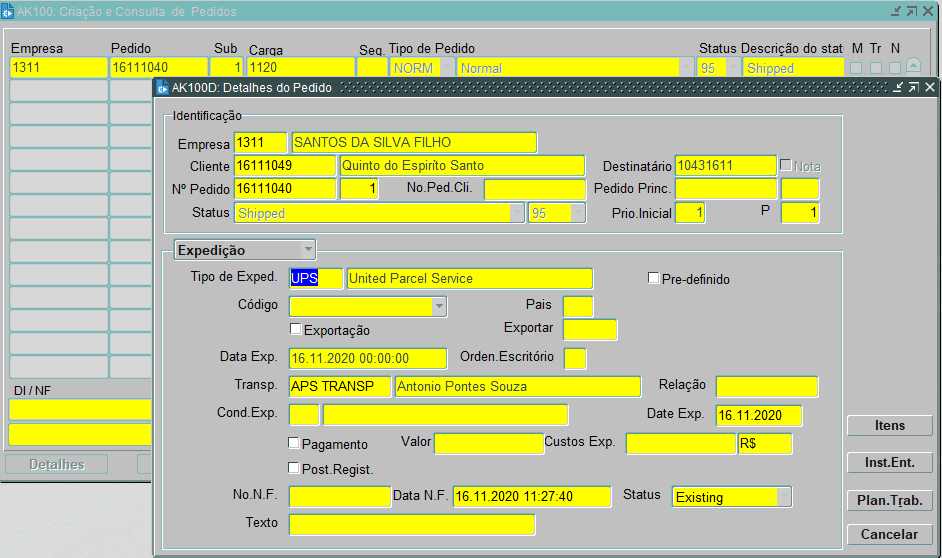Image resolution: width=942 pixels, height=558 pixels.
Task: Click the AK100 main window title icon
Action: (9, 12)
